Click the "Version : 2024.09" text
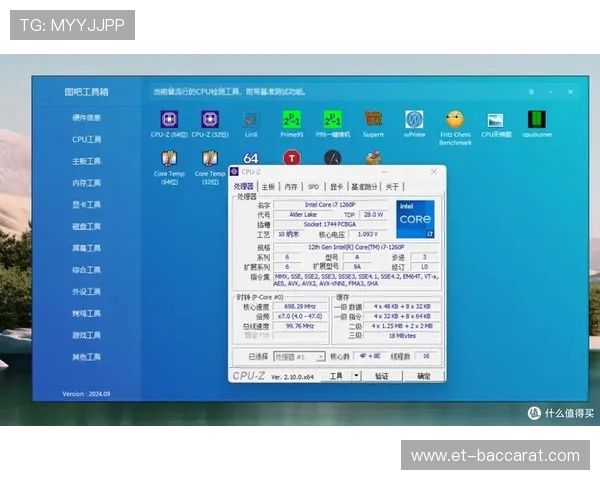Image resolution: width=600 pixels, height=480 pixels. coord(86,394)
